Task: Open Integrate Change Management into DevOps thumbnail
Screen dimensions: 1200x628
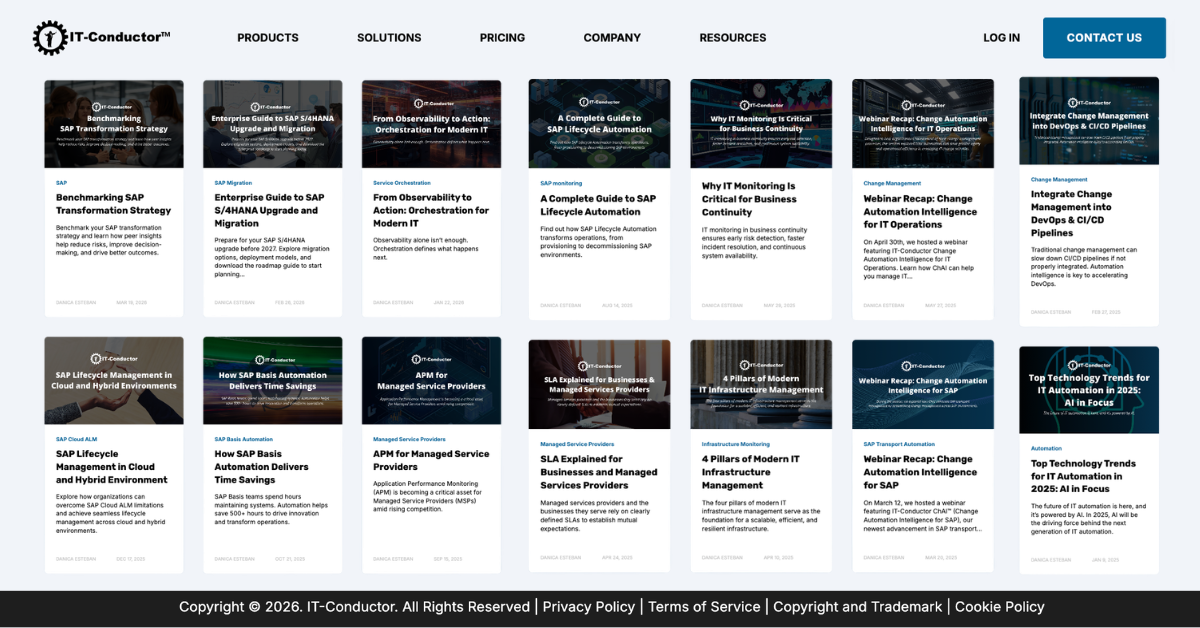Action: (1089, 121)
